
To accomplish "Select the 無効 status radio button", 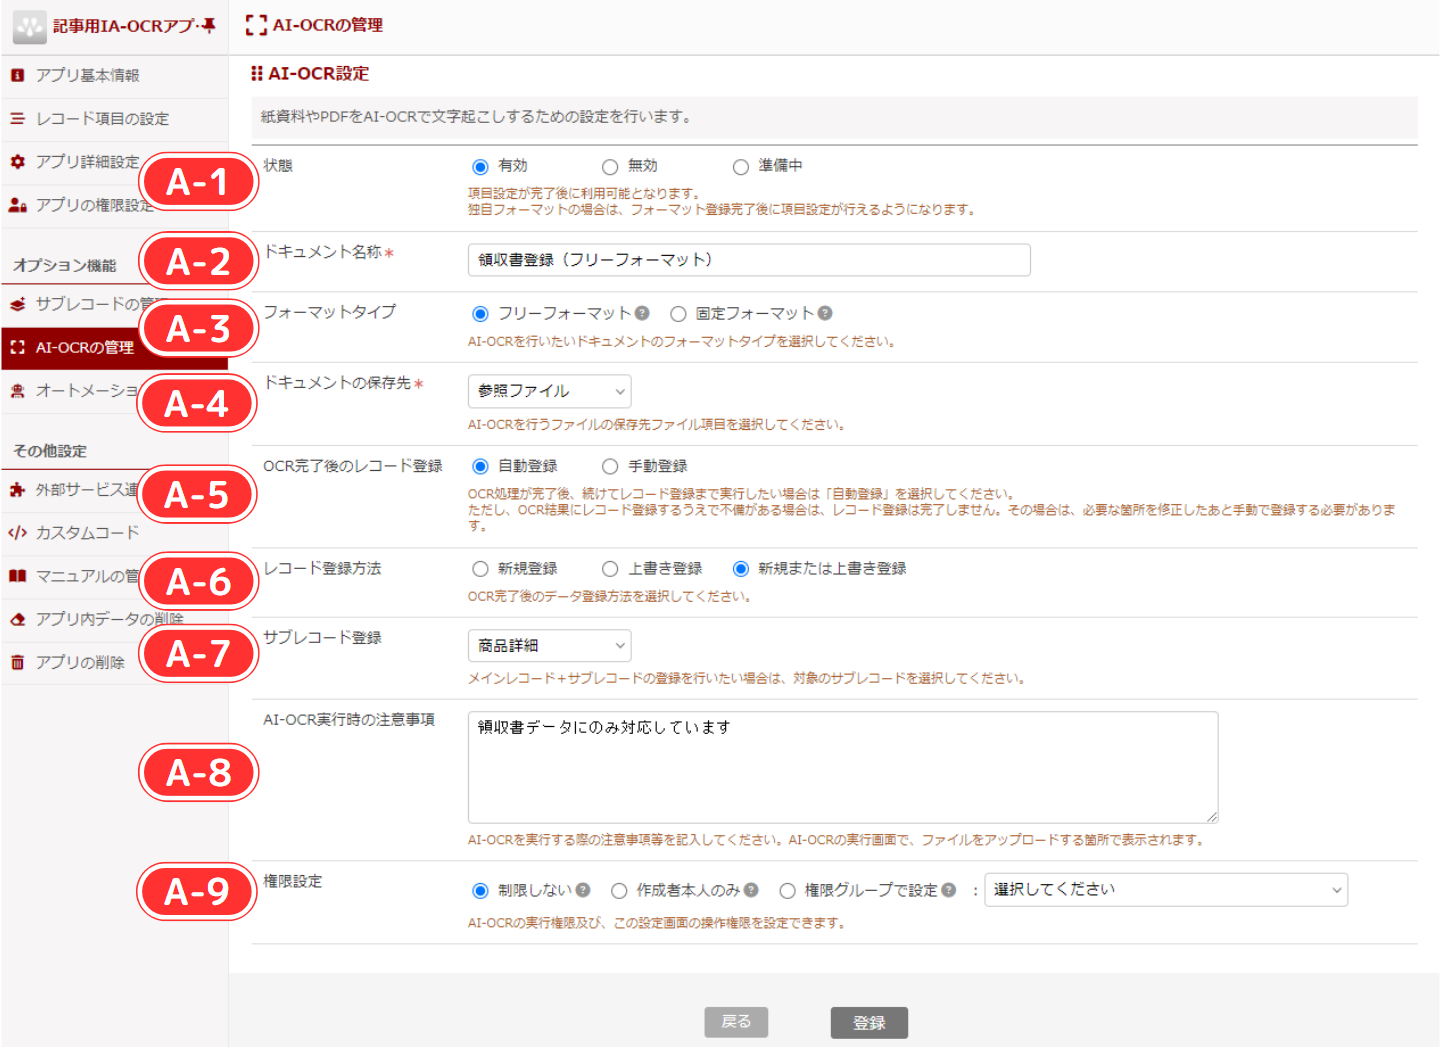I will [609, 166].
